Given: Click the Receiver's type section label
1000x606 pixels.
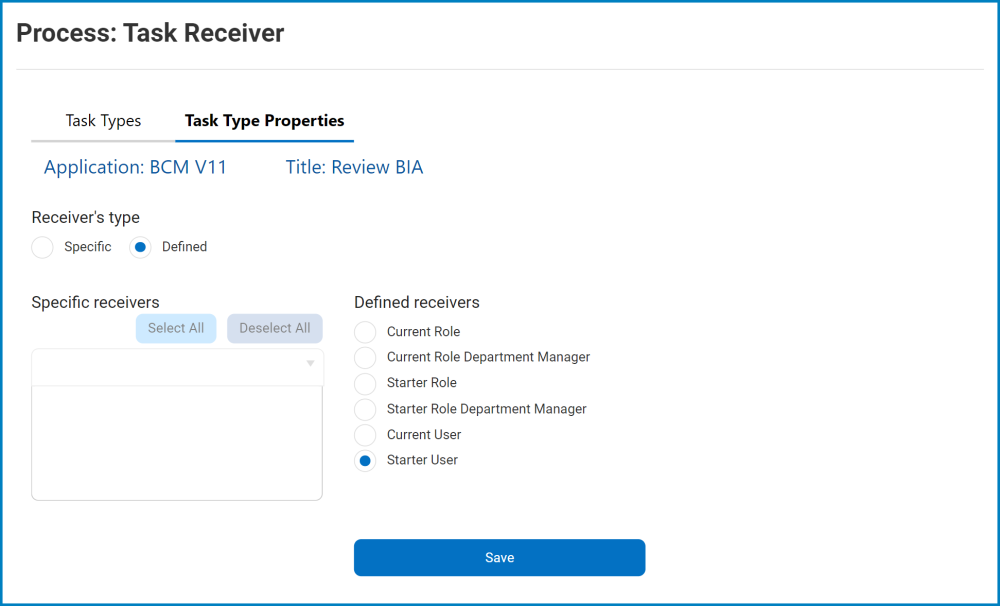Looking at the screenshot, I should (86, 217).
